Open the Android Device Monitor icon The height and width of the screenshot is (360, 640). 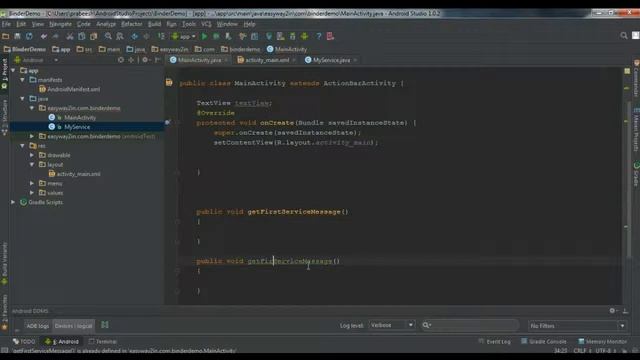pyautogui.click(x=304, y=36)
